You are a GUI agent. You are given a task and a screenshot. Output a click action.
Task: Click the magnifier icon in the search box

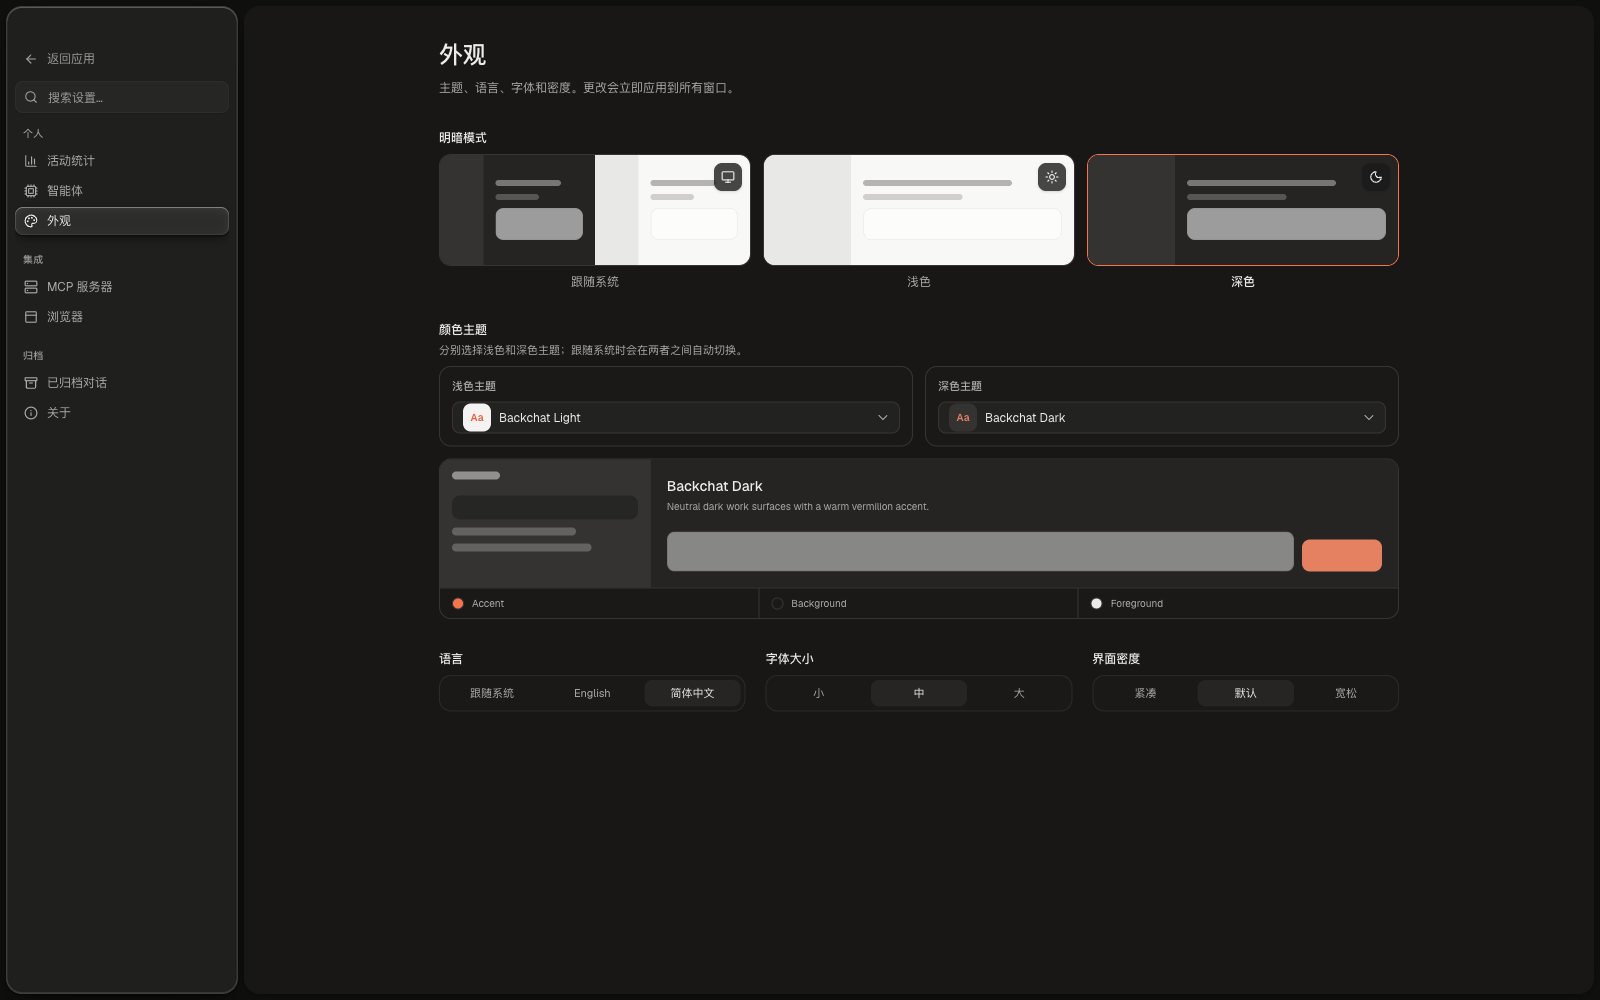coord(31,97)
